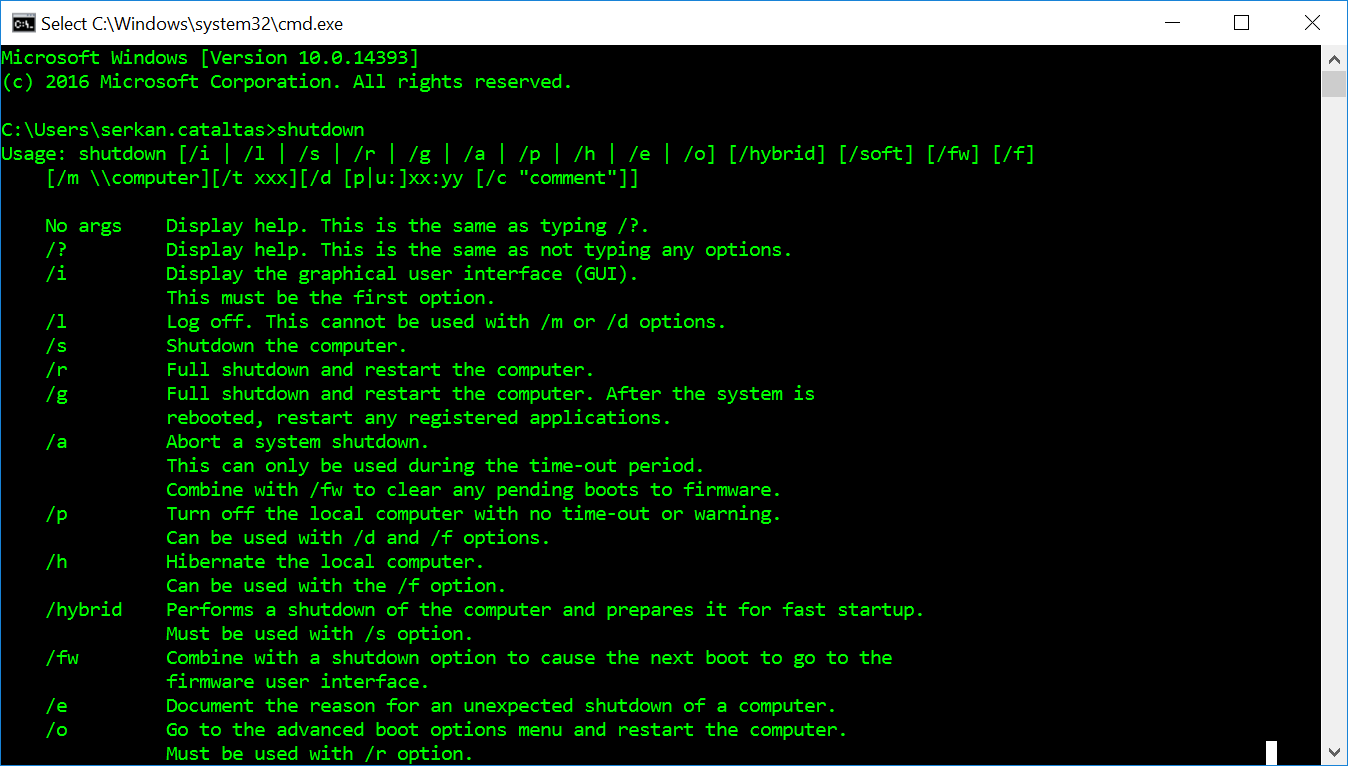
Task: Close the command prompt window
Action: (1311, 22)
